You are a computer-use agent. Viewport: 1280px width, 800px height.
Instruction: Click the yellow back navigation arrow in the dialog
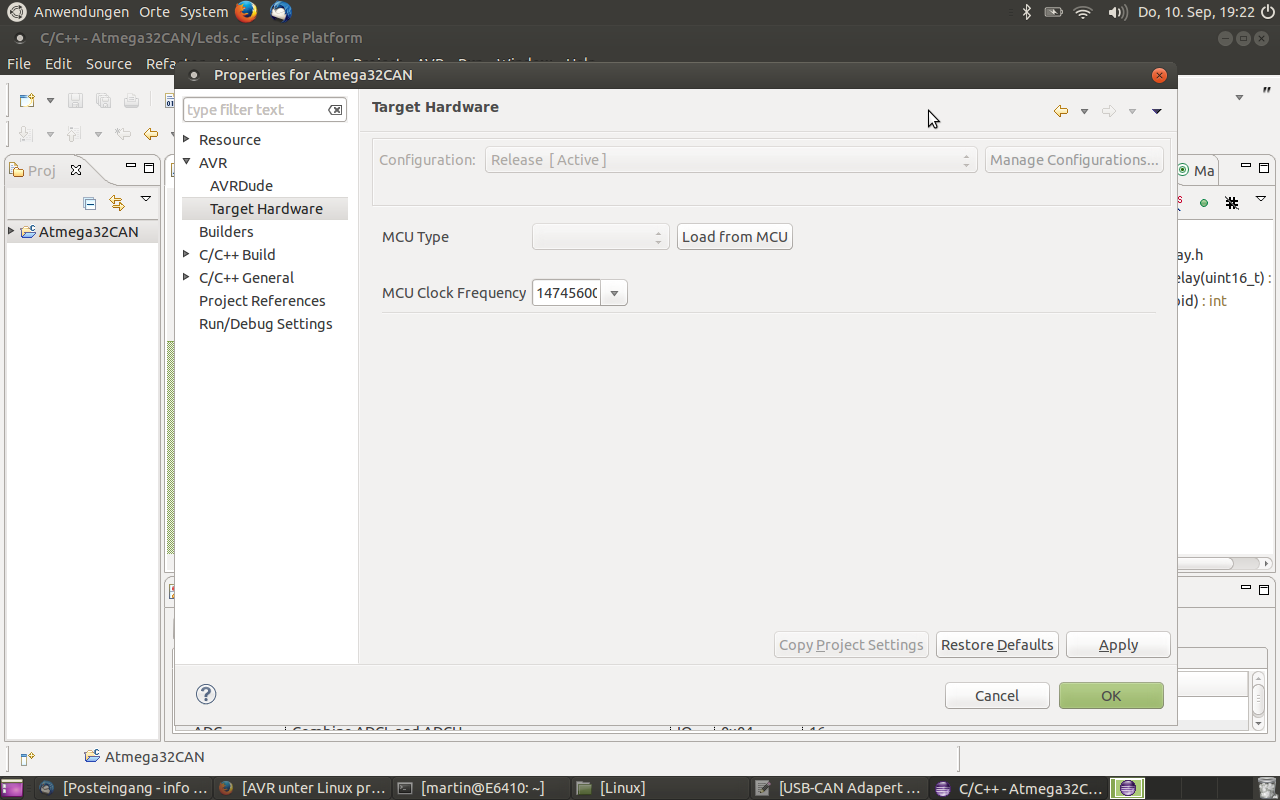click(1059, 111)
